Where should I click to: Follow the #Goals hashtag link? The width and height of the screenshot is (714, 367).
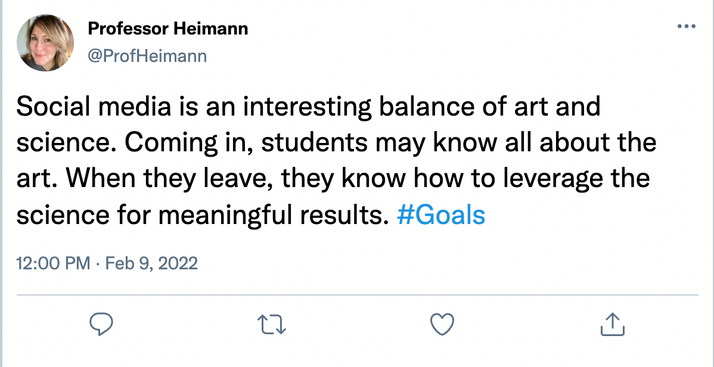coord(441,215)
